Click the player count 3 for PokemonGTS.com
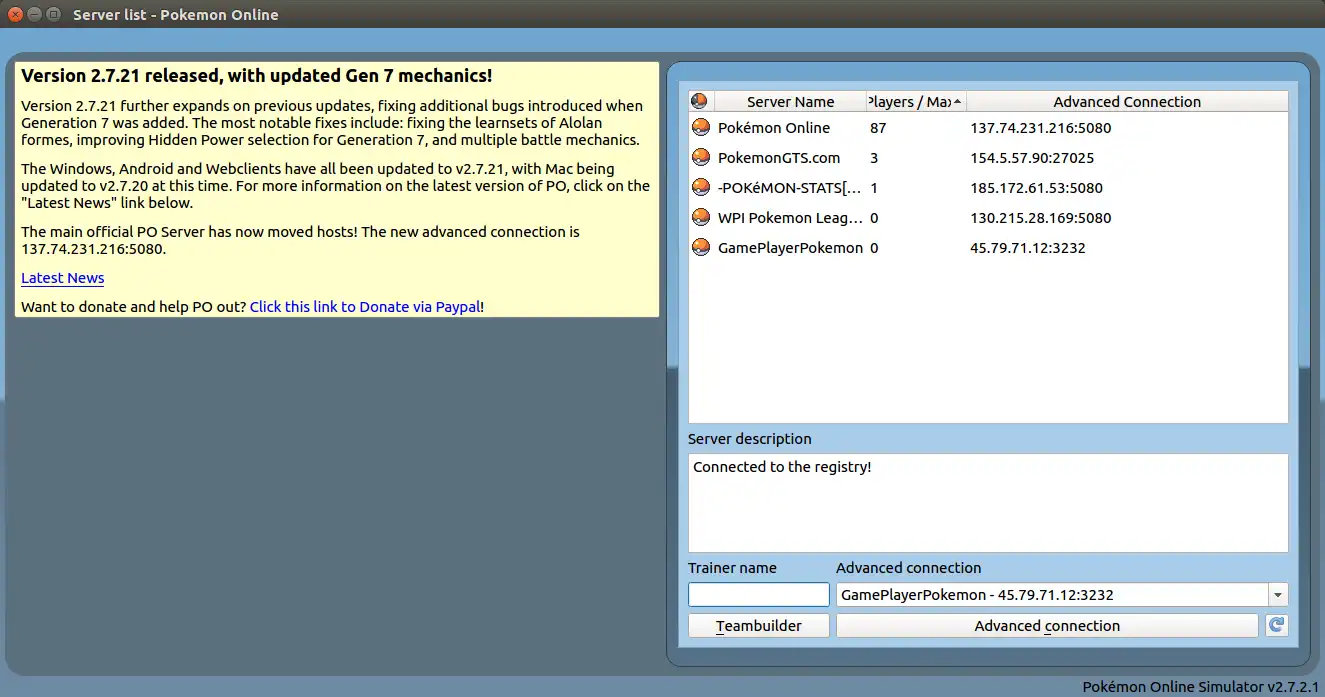1325x697 pixels. point(874,158)
